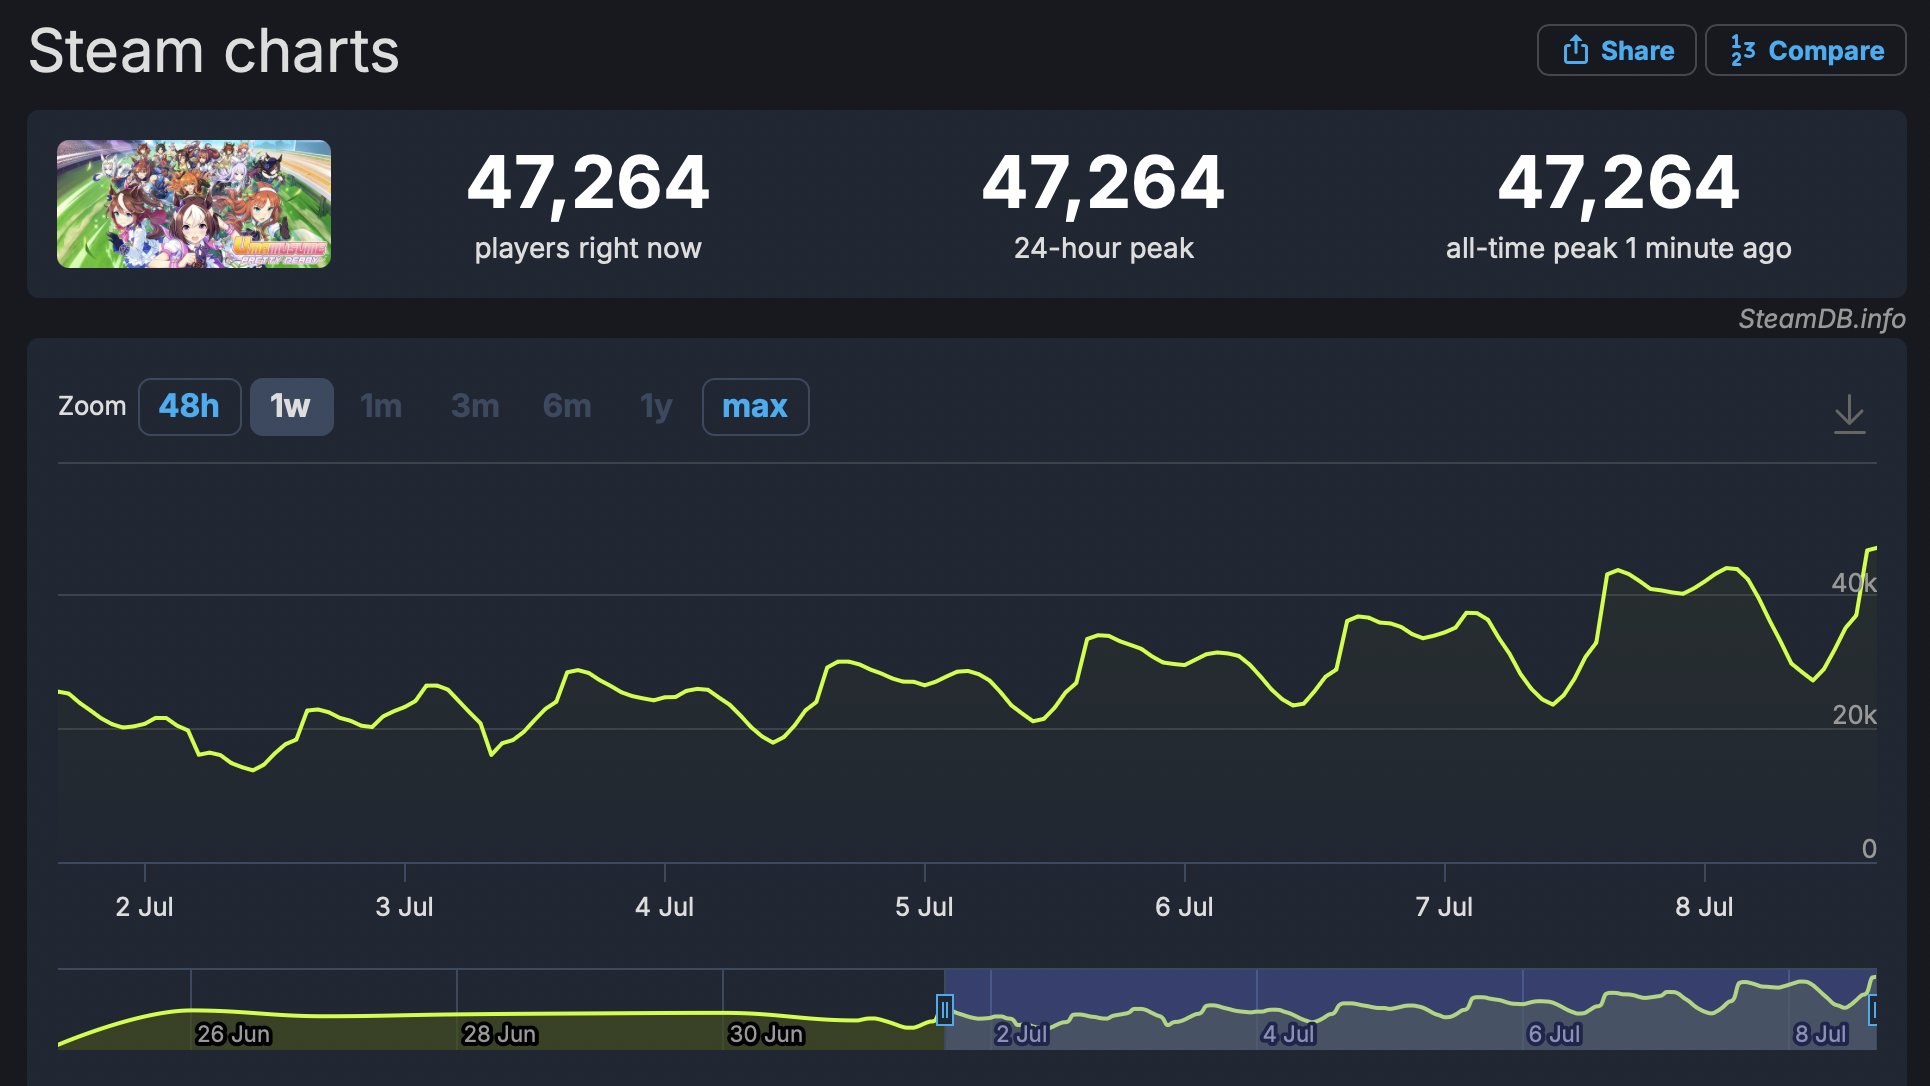The image size is (1930, 1086).
Task: Click the left navigator range handle
Action: [x=944, y=1010]
